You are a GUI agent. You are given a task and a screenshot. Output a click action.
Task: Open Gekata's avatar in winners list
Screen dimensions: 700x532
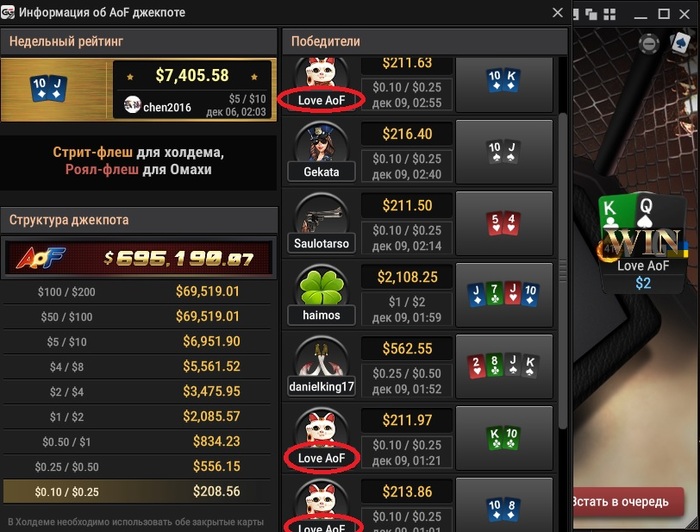(x=321, y=143)
